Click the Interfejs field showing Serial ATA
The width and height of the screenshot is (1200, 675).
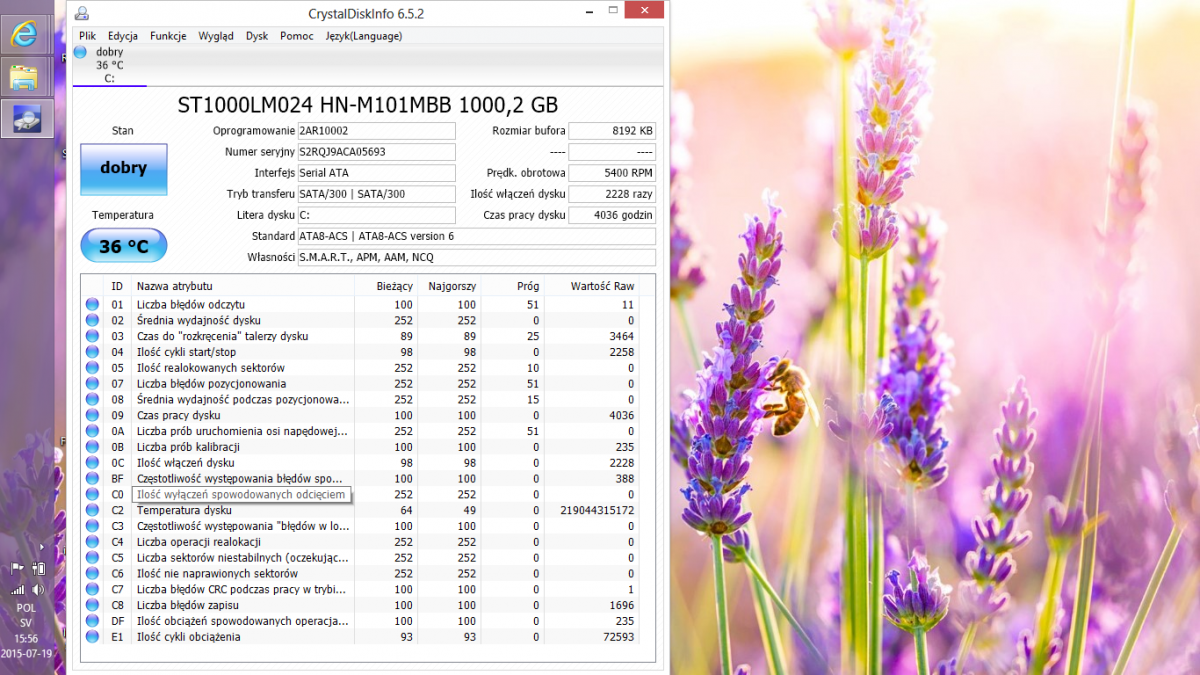[x=376, y=173]
